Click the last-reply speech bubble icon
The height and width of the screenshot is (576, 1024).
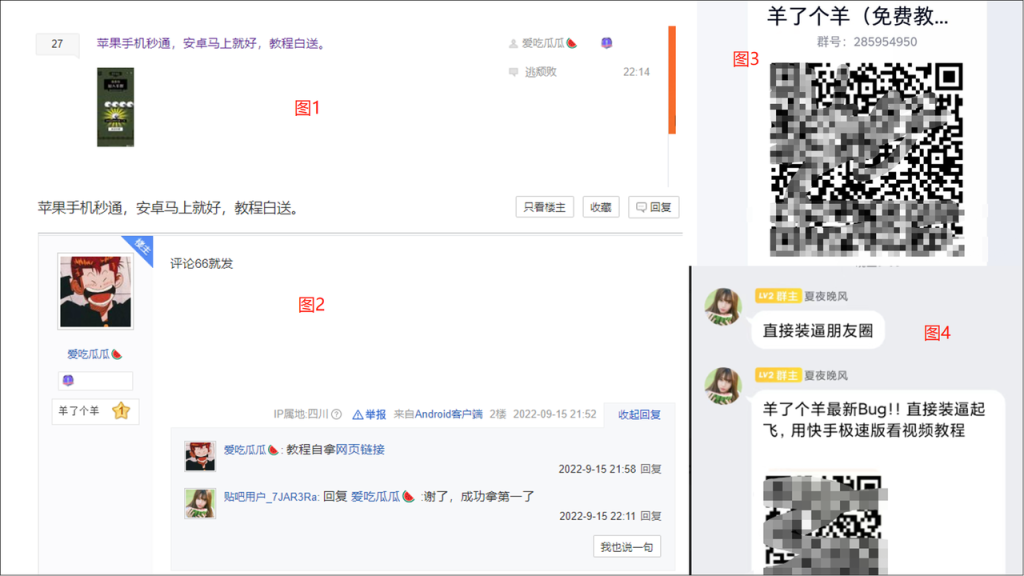pyautogui.click(x=513, y=72)
